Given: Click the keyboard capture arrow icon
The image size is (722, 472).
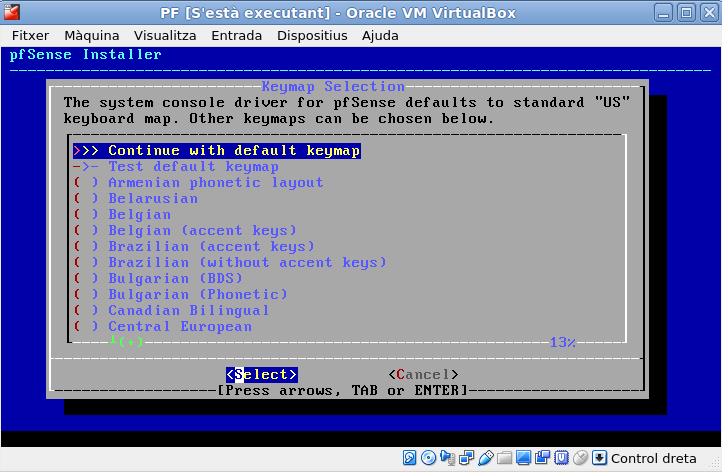Looking at the screenshot, I should coord(599,458).
